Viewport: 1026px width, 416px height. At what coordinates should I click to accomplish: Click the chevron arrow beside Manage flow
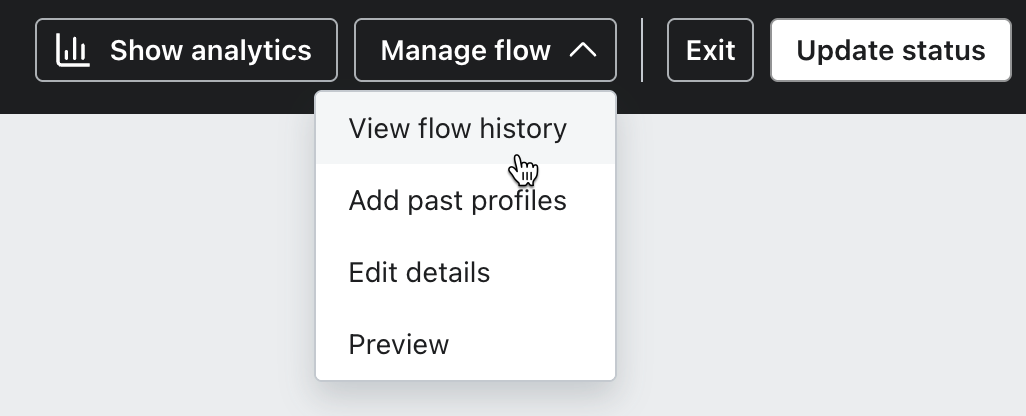point(583,50)
